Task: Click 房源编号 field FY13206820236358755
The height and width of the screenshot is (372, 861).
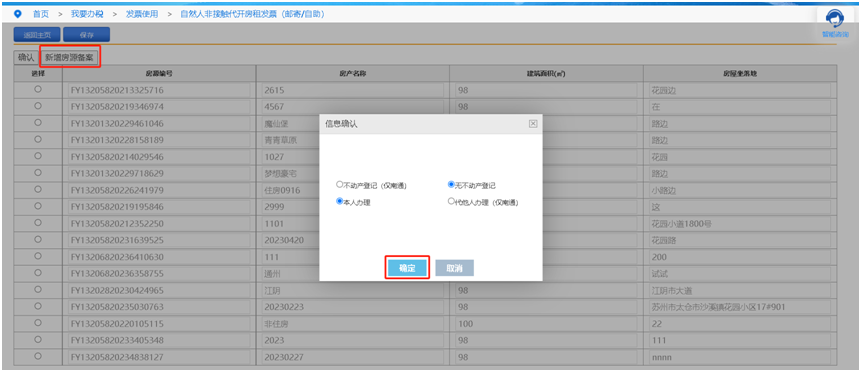Action: (x=159, y=274)
